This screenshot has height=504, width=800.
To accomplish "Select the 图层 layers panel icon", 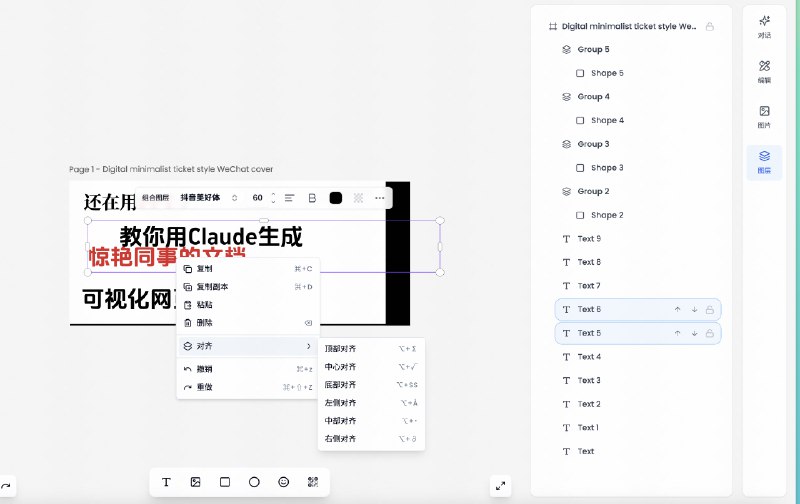I will (764, 162).
